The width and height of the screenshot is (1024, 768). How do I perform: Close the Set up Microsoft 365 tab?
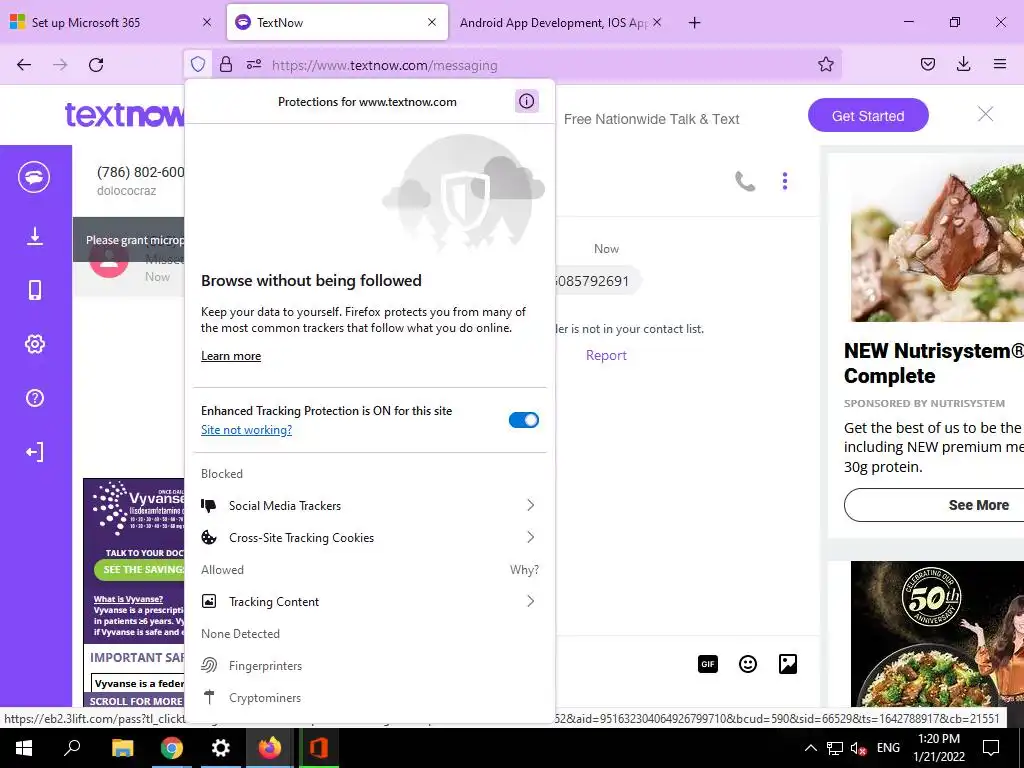click(207, 22)
